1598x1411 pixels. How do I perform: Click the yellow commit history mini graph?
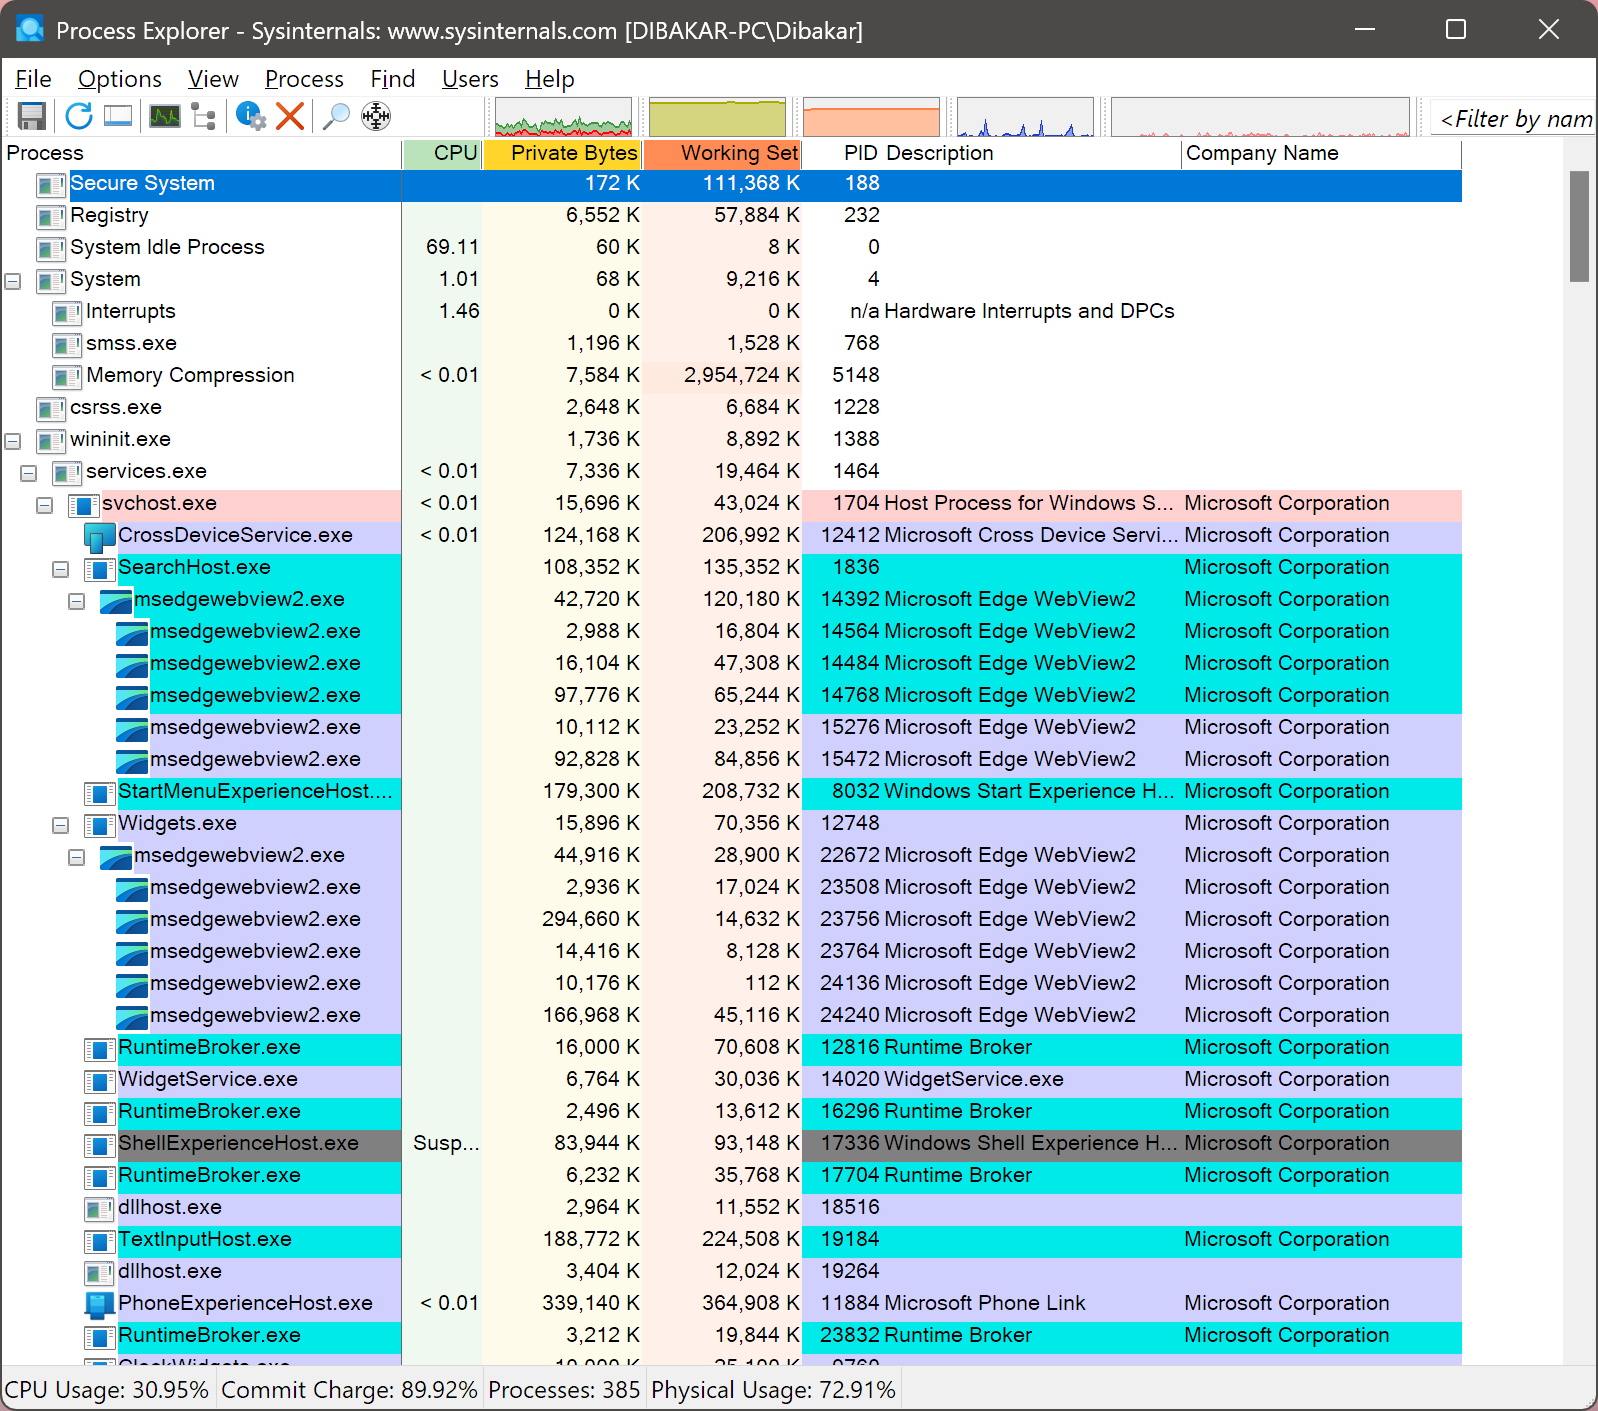(x=718, y=117)
